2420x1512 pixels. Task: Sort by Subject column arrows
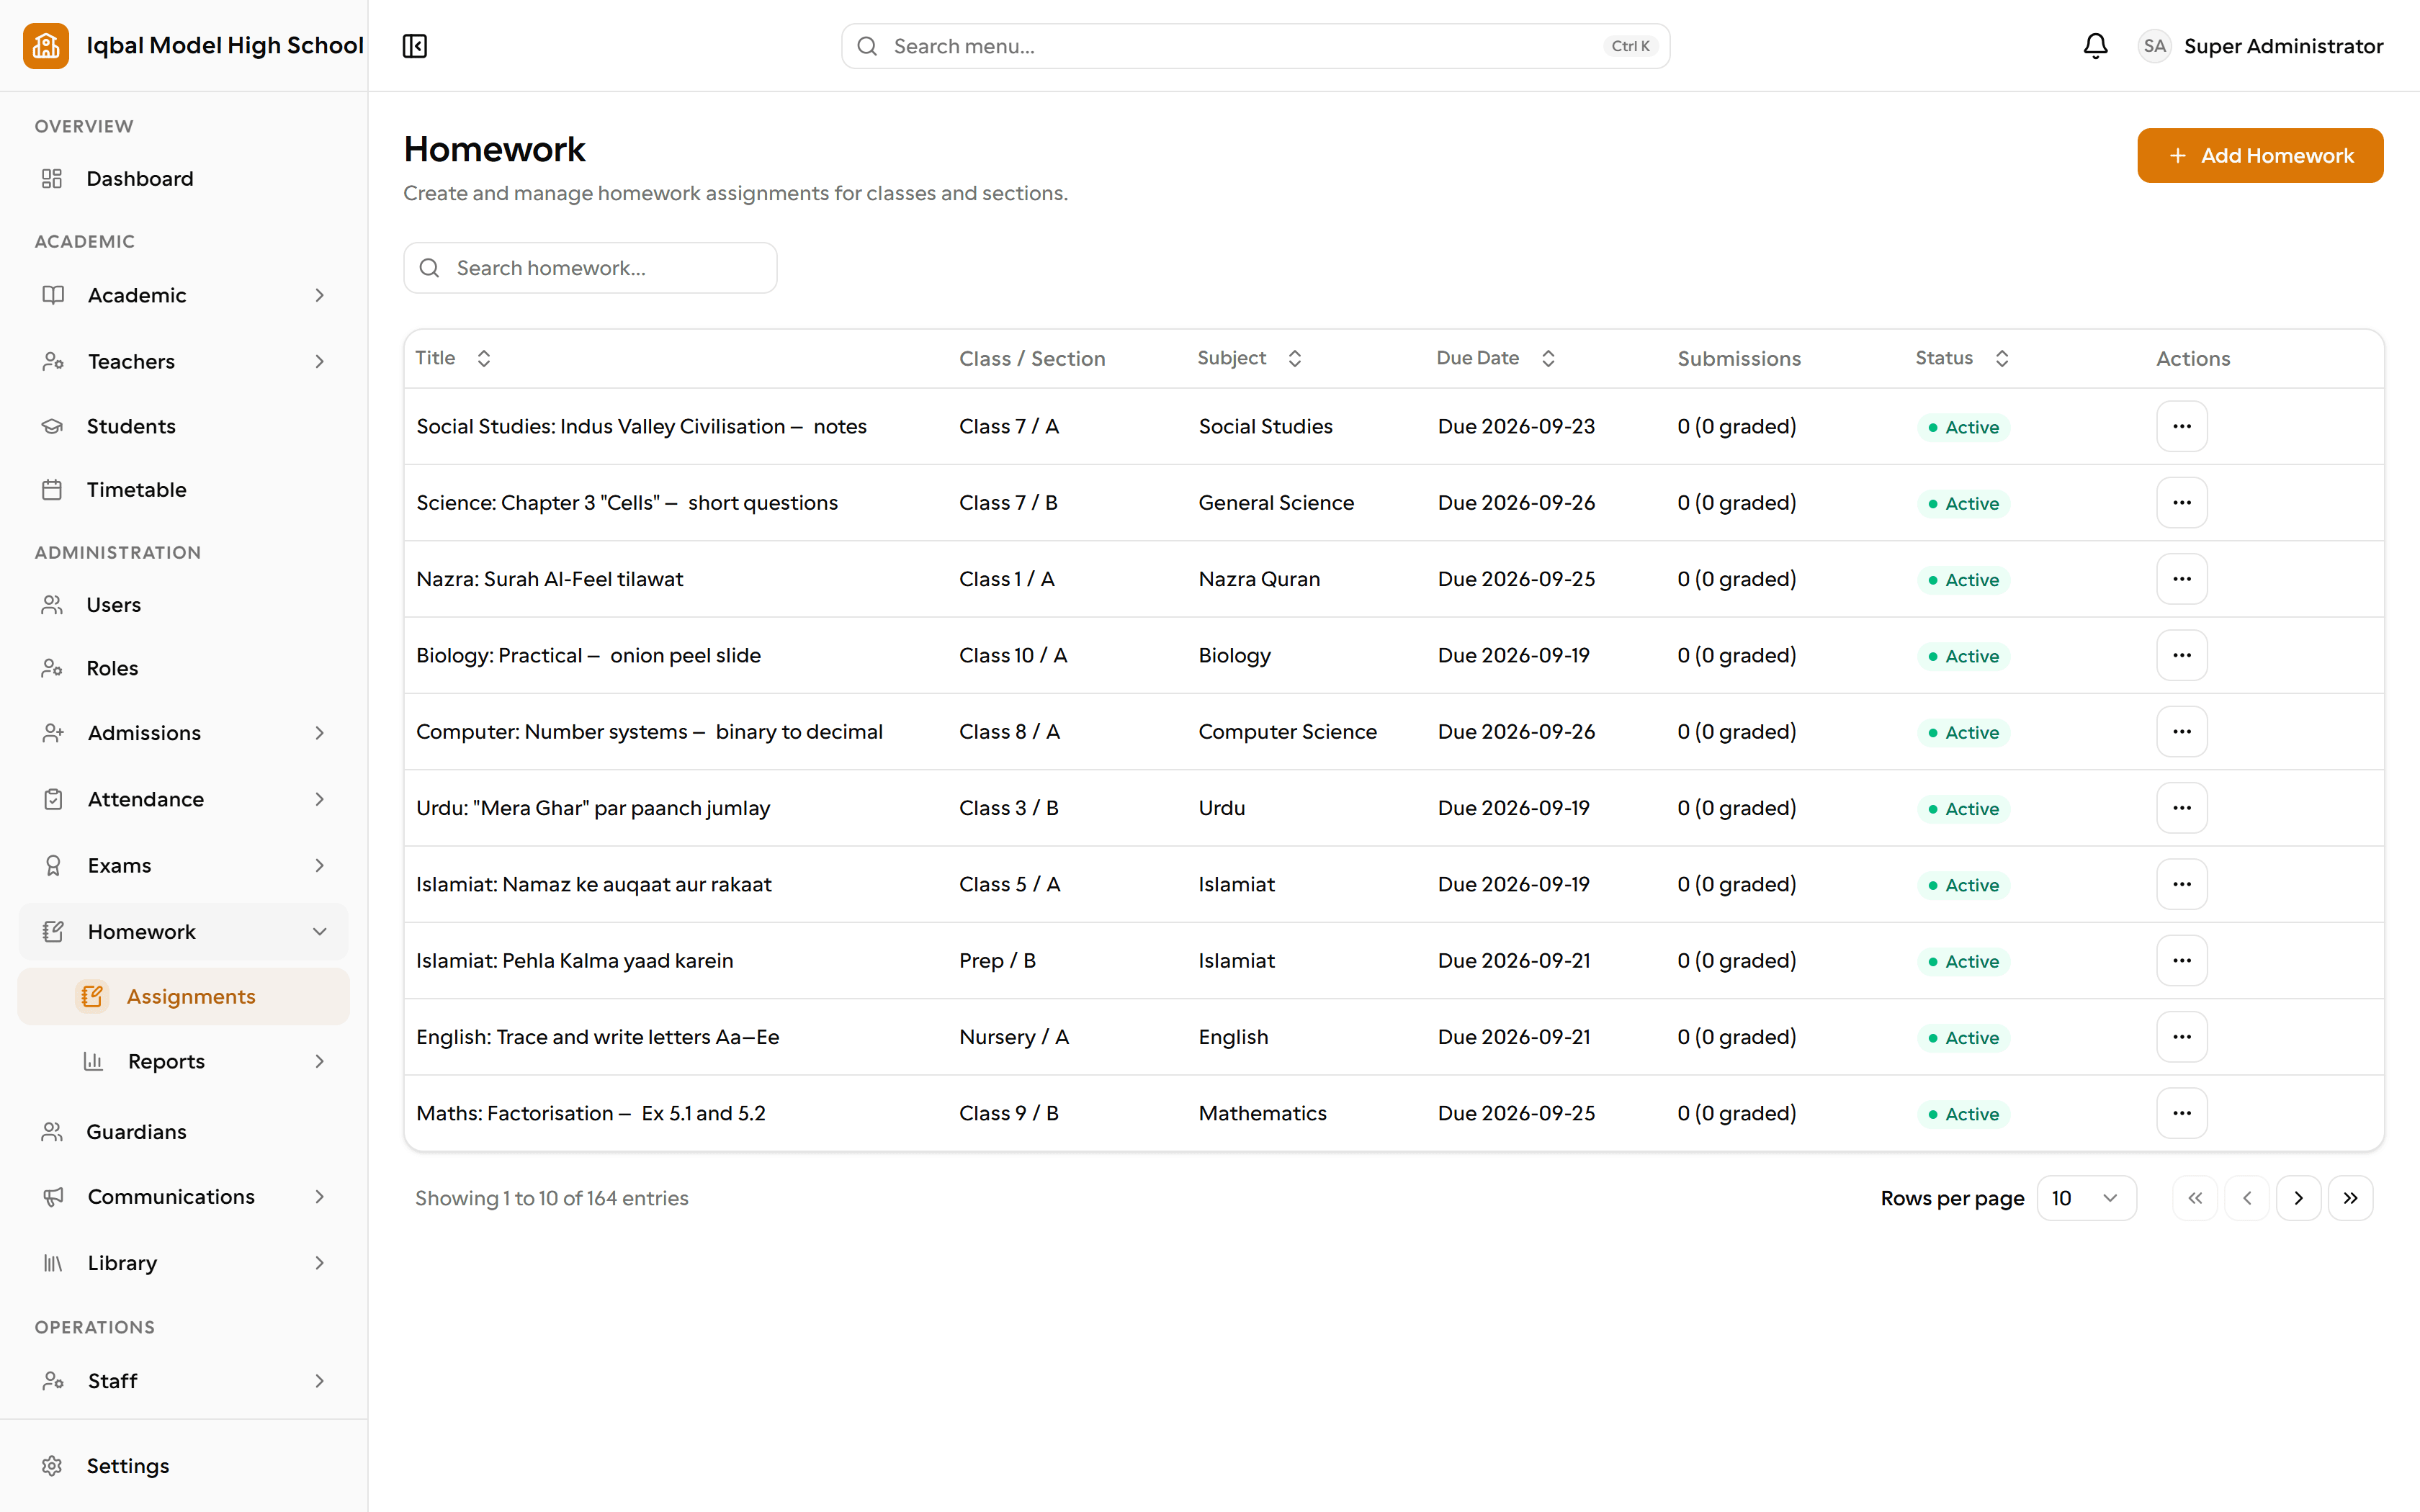tap(1295, 358)
